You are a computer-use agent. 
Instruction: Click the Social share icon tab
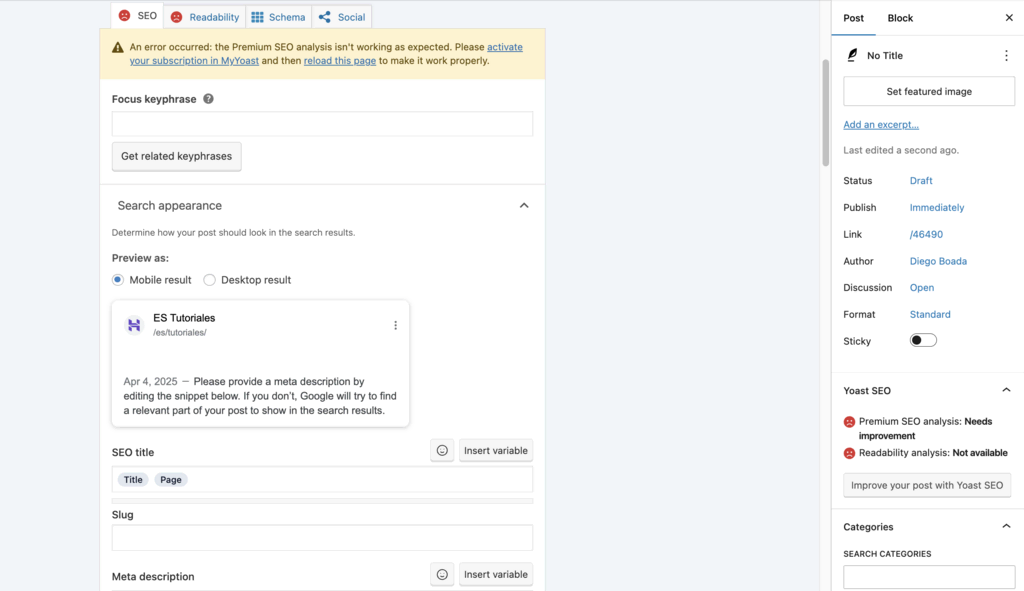[x=342, y=17]
